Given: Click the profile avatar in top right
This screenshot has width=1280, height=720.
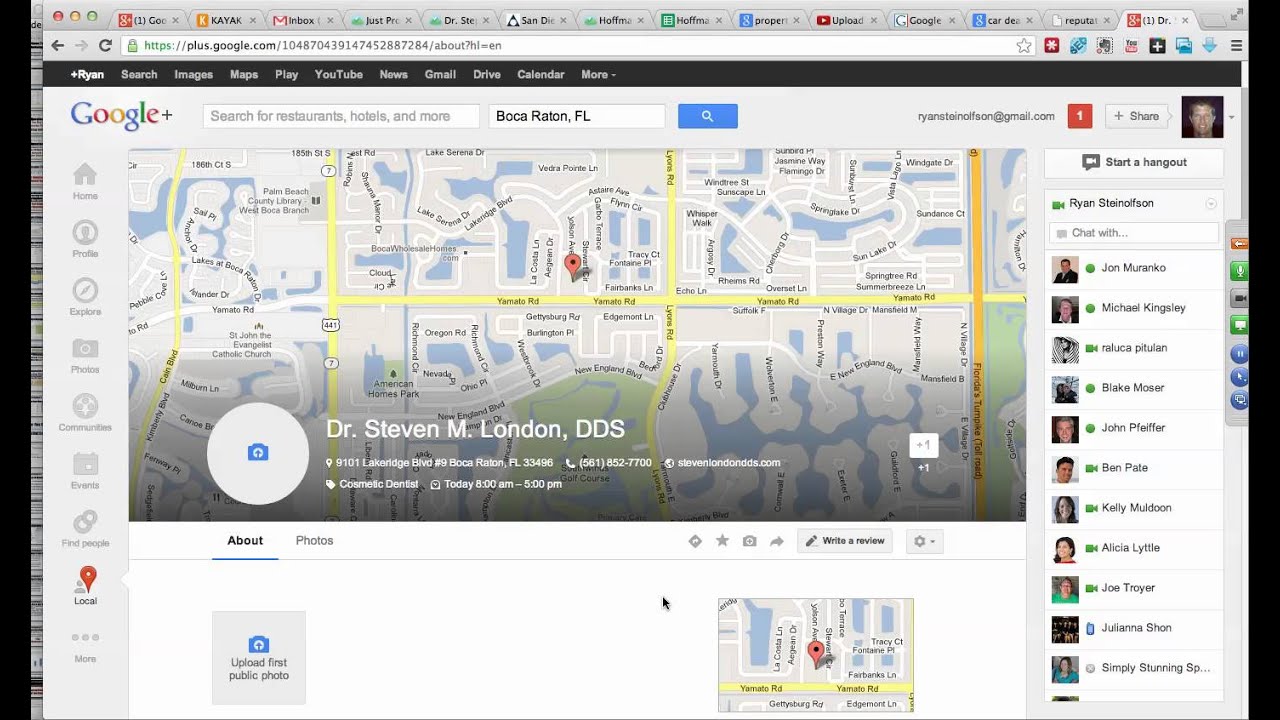Looking at the screenshot, I should (x=1202, y=117).
